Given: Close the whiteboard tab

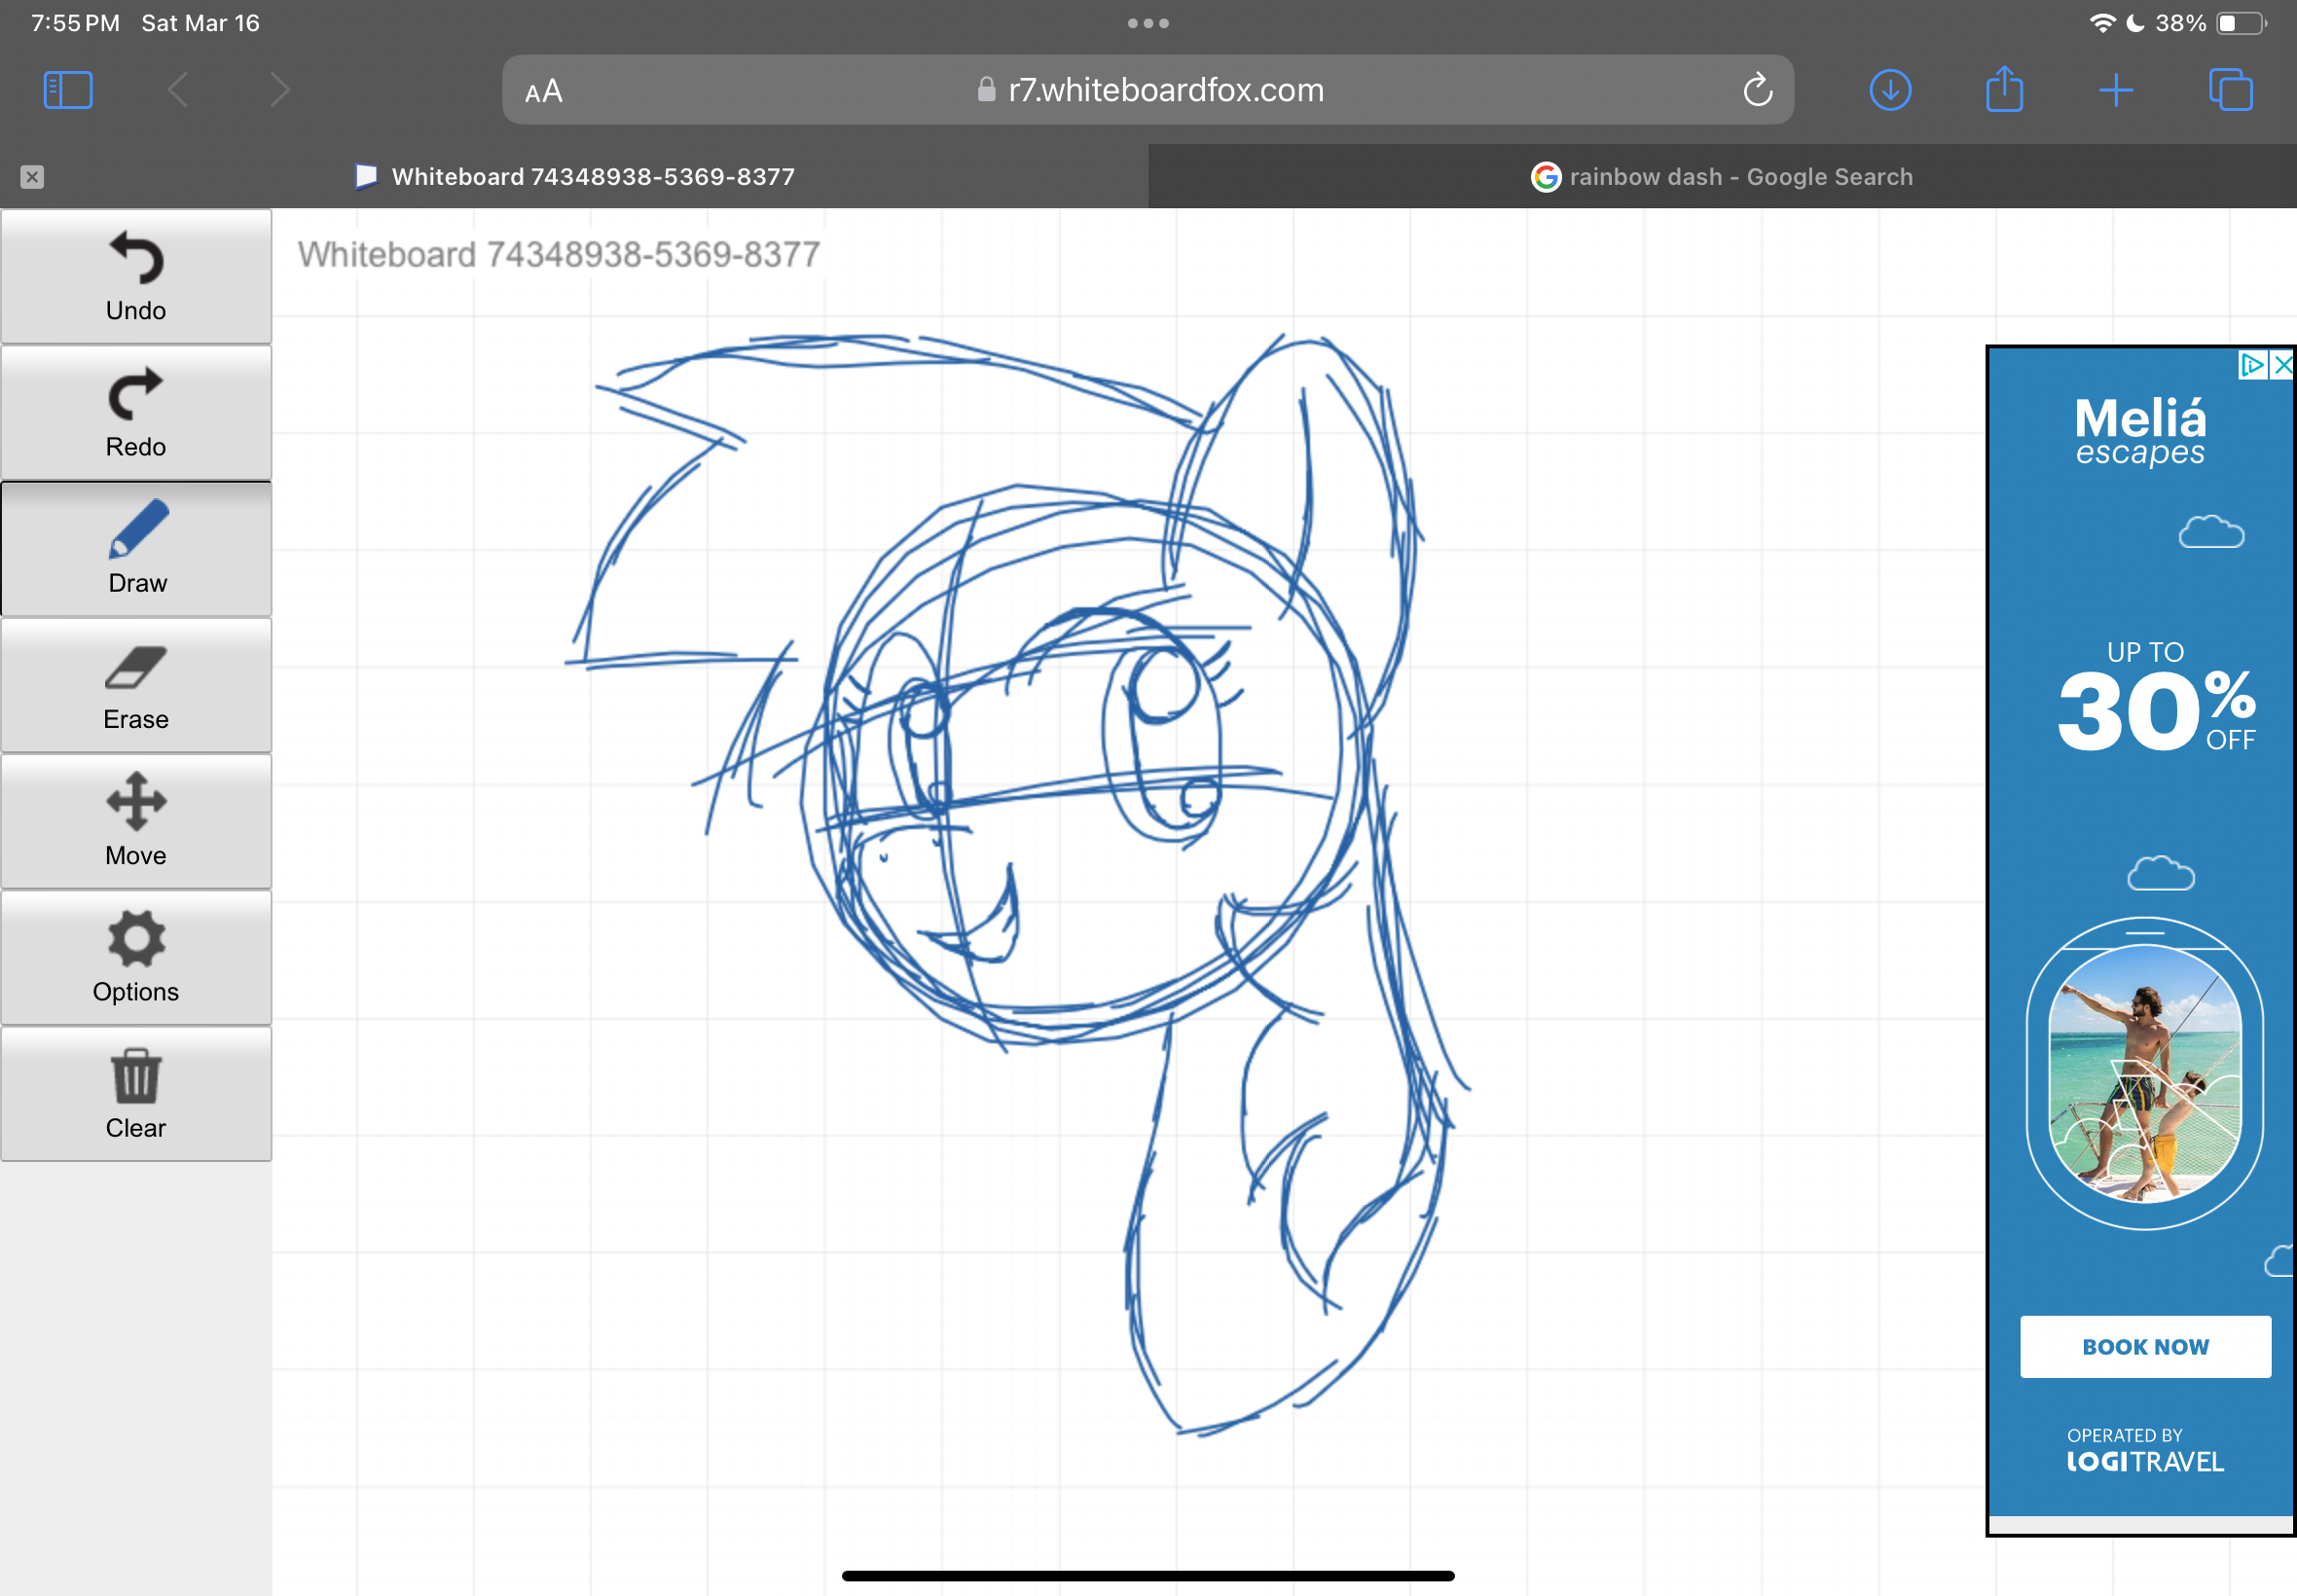Looking at the screenshot, I should pyautogui.click(x=33, y=176).
